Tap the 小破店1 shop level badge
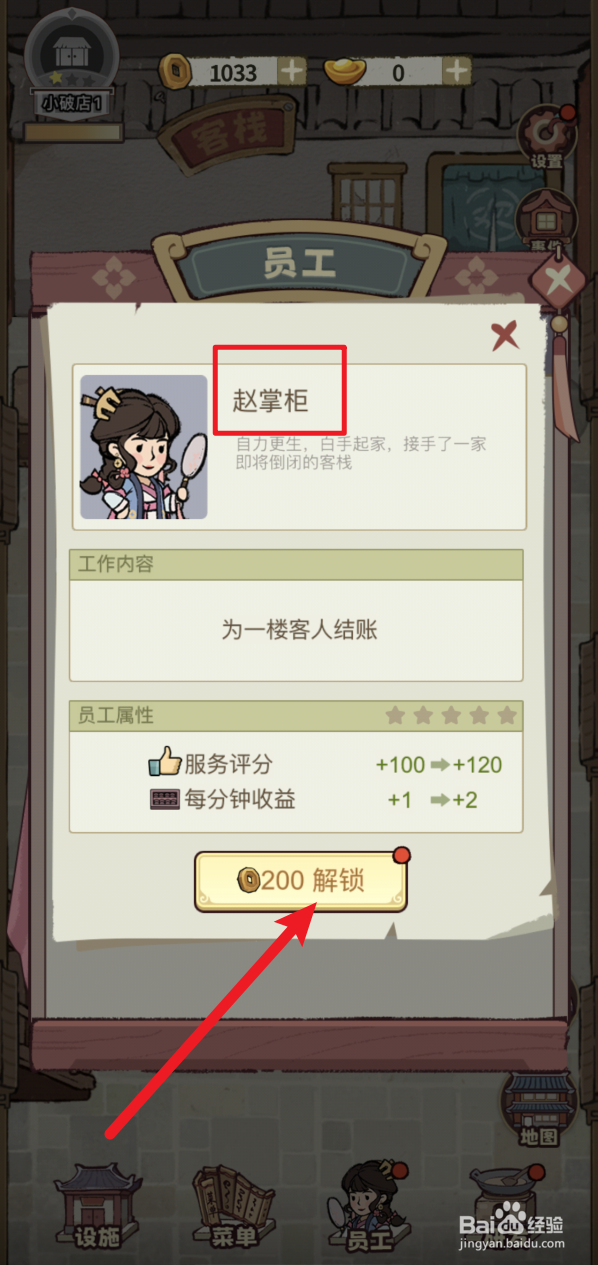The width and height of the screenshot is (598, 1265). [x=71, y=70]
